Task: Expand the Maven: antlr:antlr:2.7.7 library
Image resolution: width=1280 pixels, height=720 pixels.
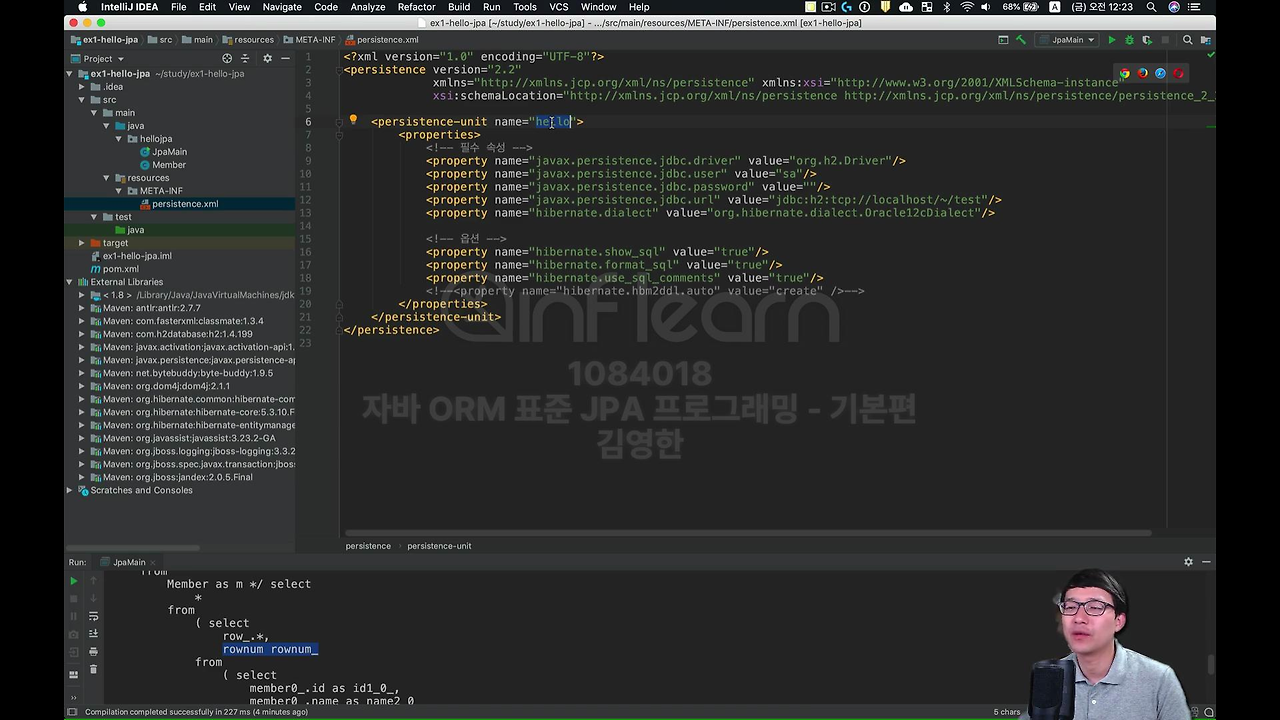Action: pyautogui.click(x=82, y=308)
